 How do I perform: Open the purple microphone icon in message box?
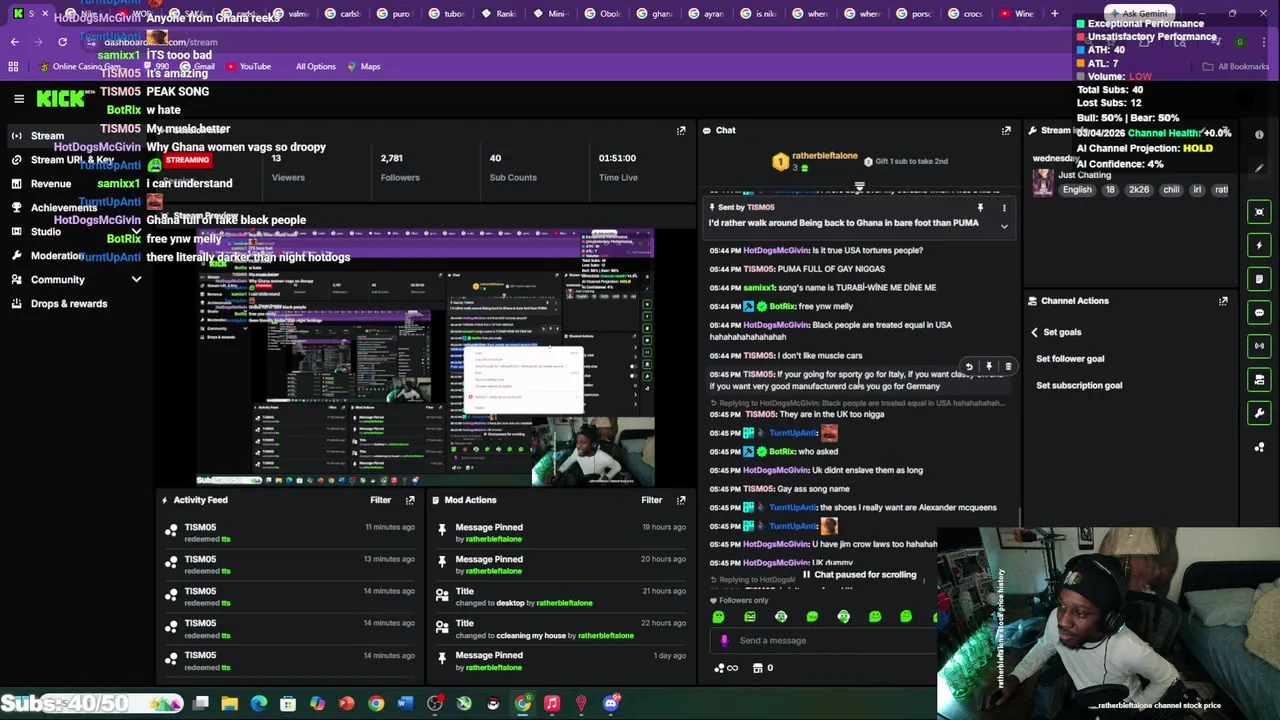[724, 641]
